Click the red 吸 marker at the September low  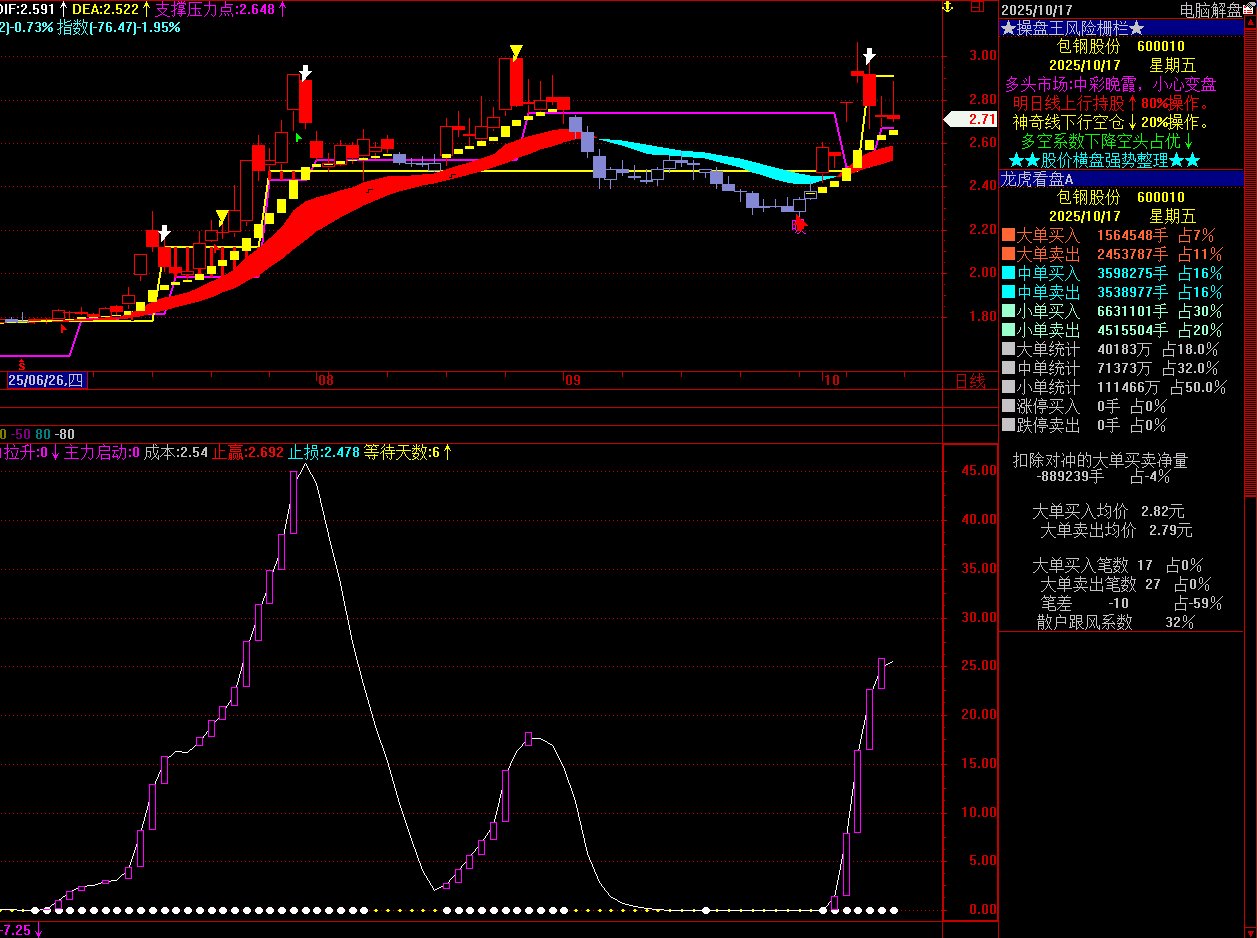[798, 225]
